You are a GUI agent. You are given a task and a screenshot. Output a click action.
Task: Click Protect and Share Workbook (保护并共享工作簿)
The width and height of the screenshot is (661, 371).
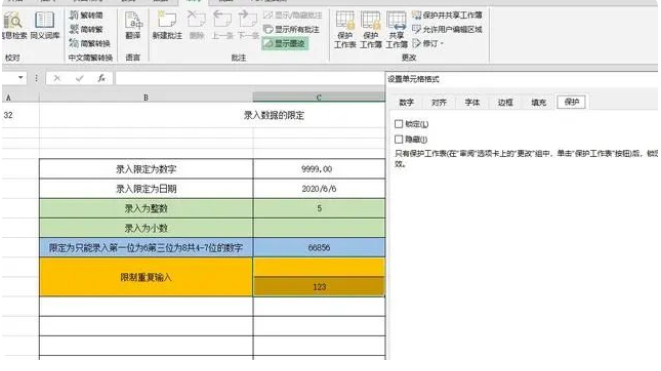click(447, 16)
